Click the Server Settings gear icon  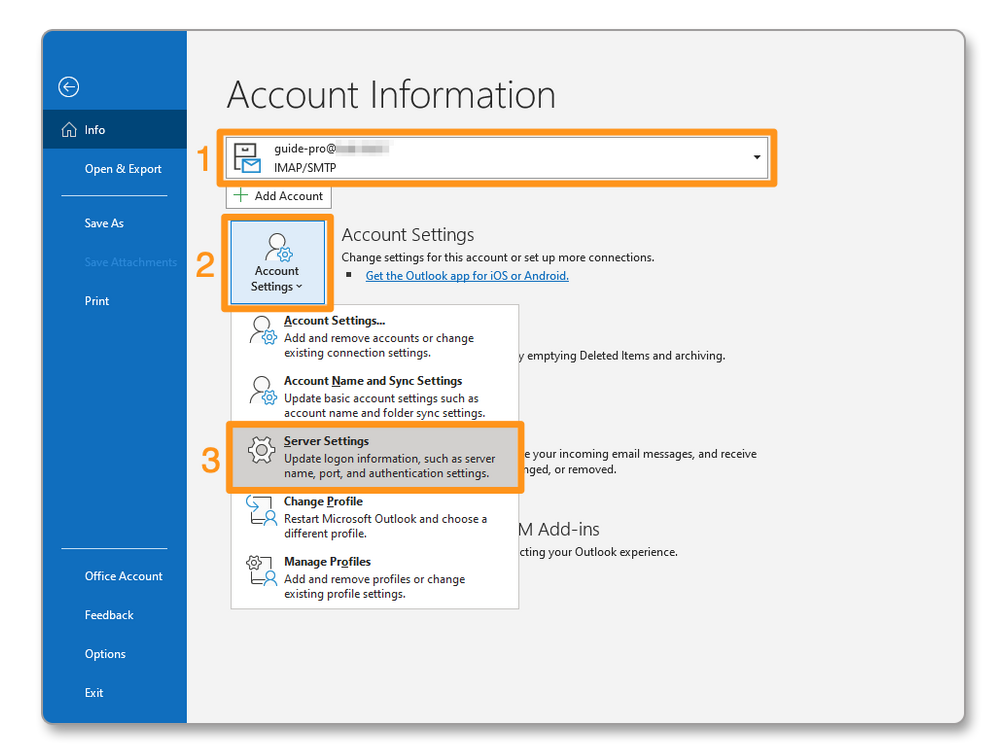point(261,451)
